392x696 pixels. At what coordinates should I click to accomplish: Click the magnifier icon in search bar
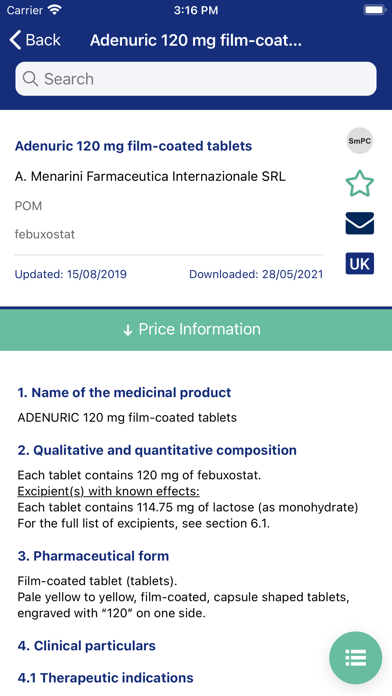(x=30, y=79)
